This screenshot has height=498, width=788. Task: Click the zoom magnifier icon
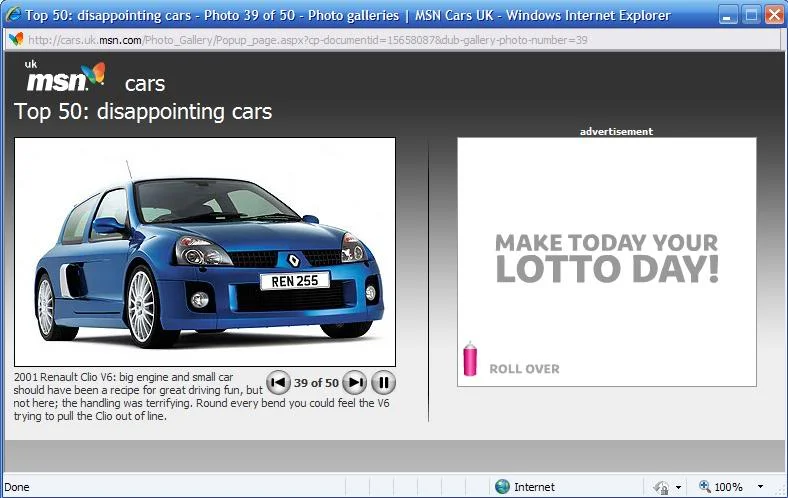pyautogui.click(x=705, y=486)
